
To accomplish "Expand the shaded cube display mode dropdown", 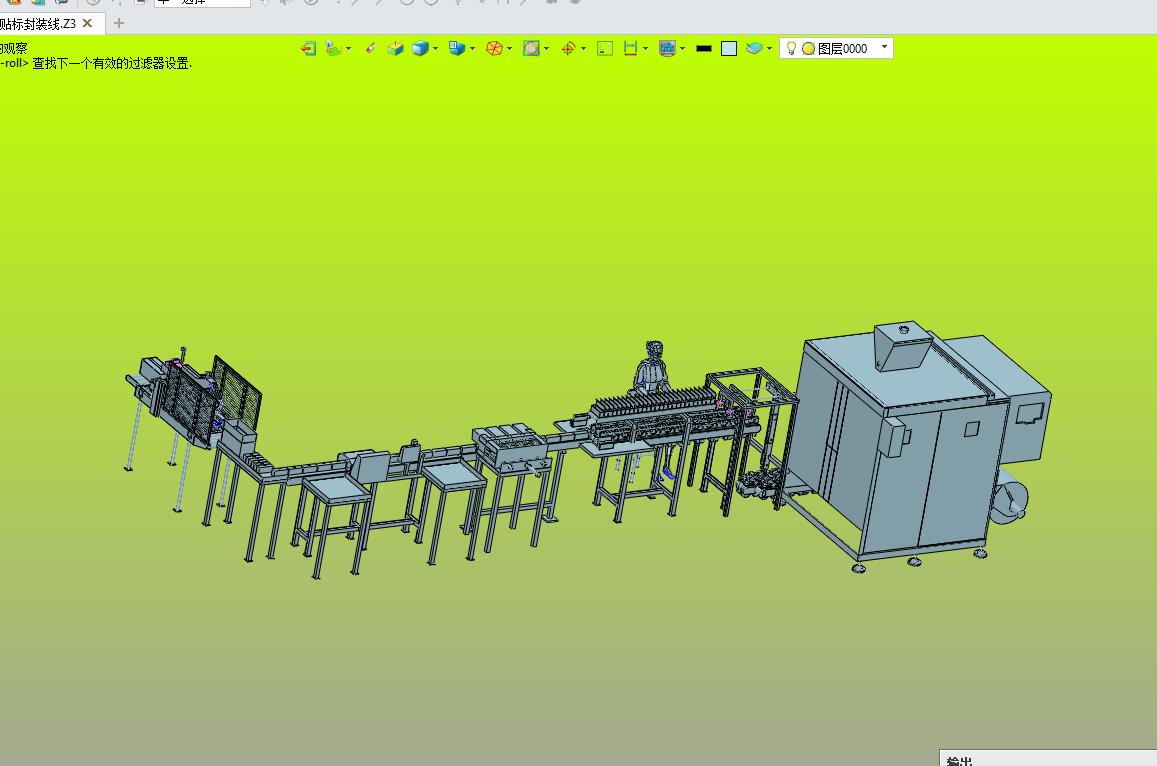I will pos(435,49).
